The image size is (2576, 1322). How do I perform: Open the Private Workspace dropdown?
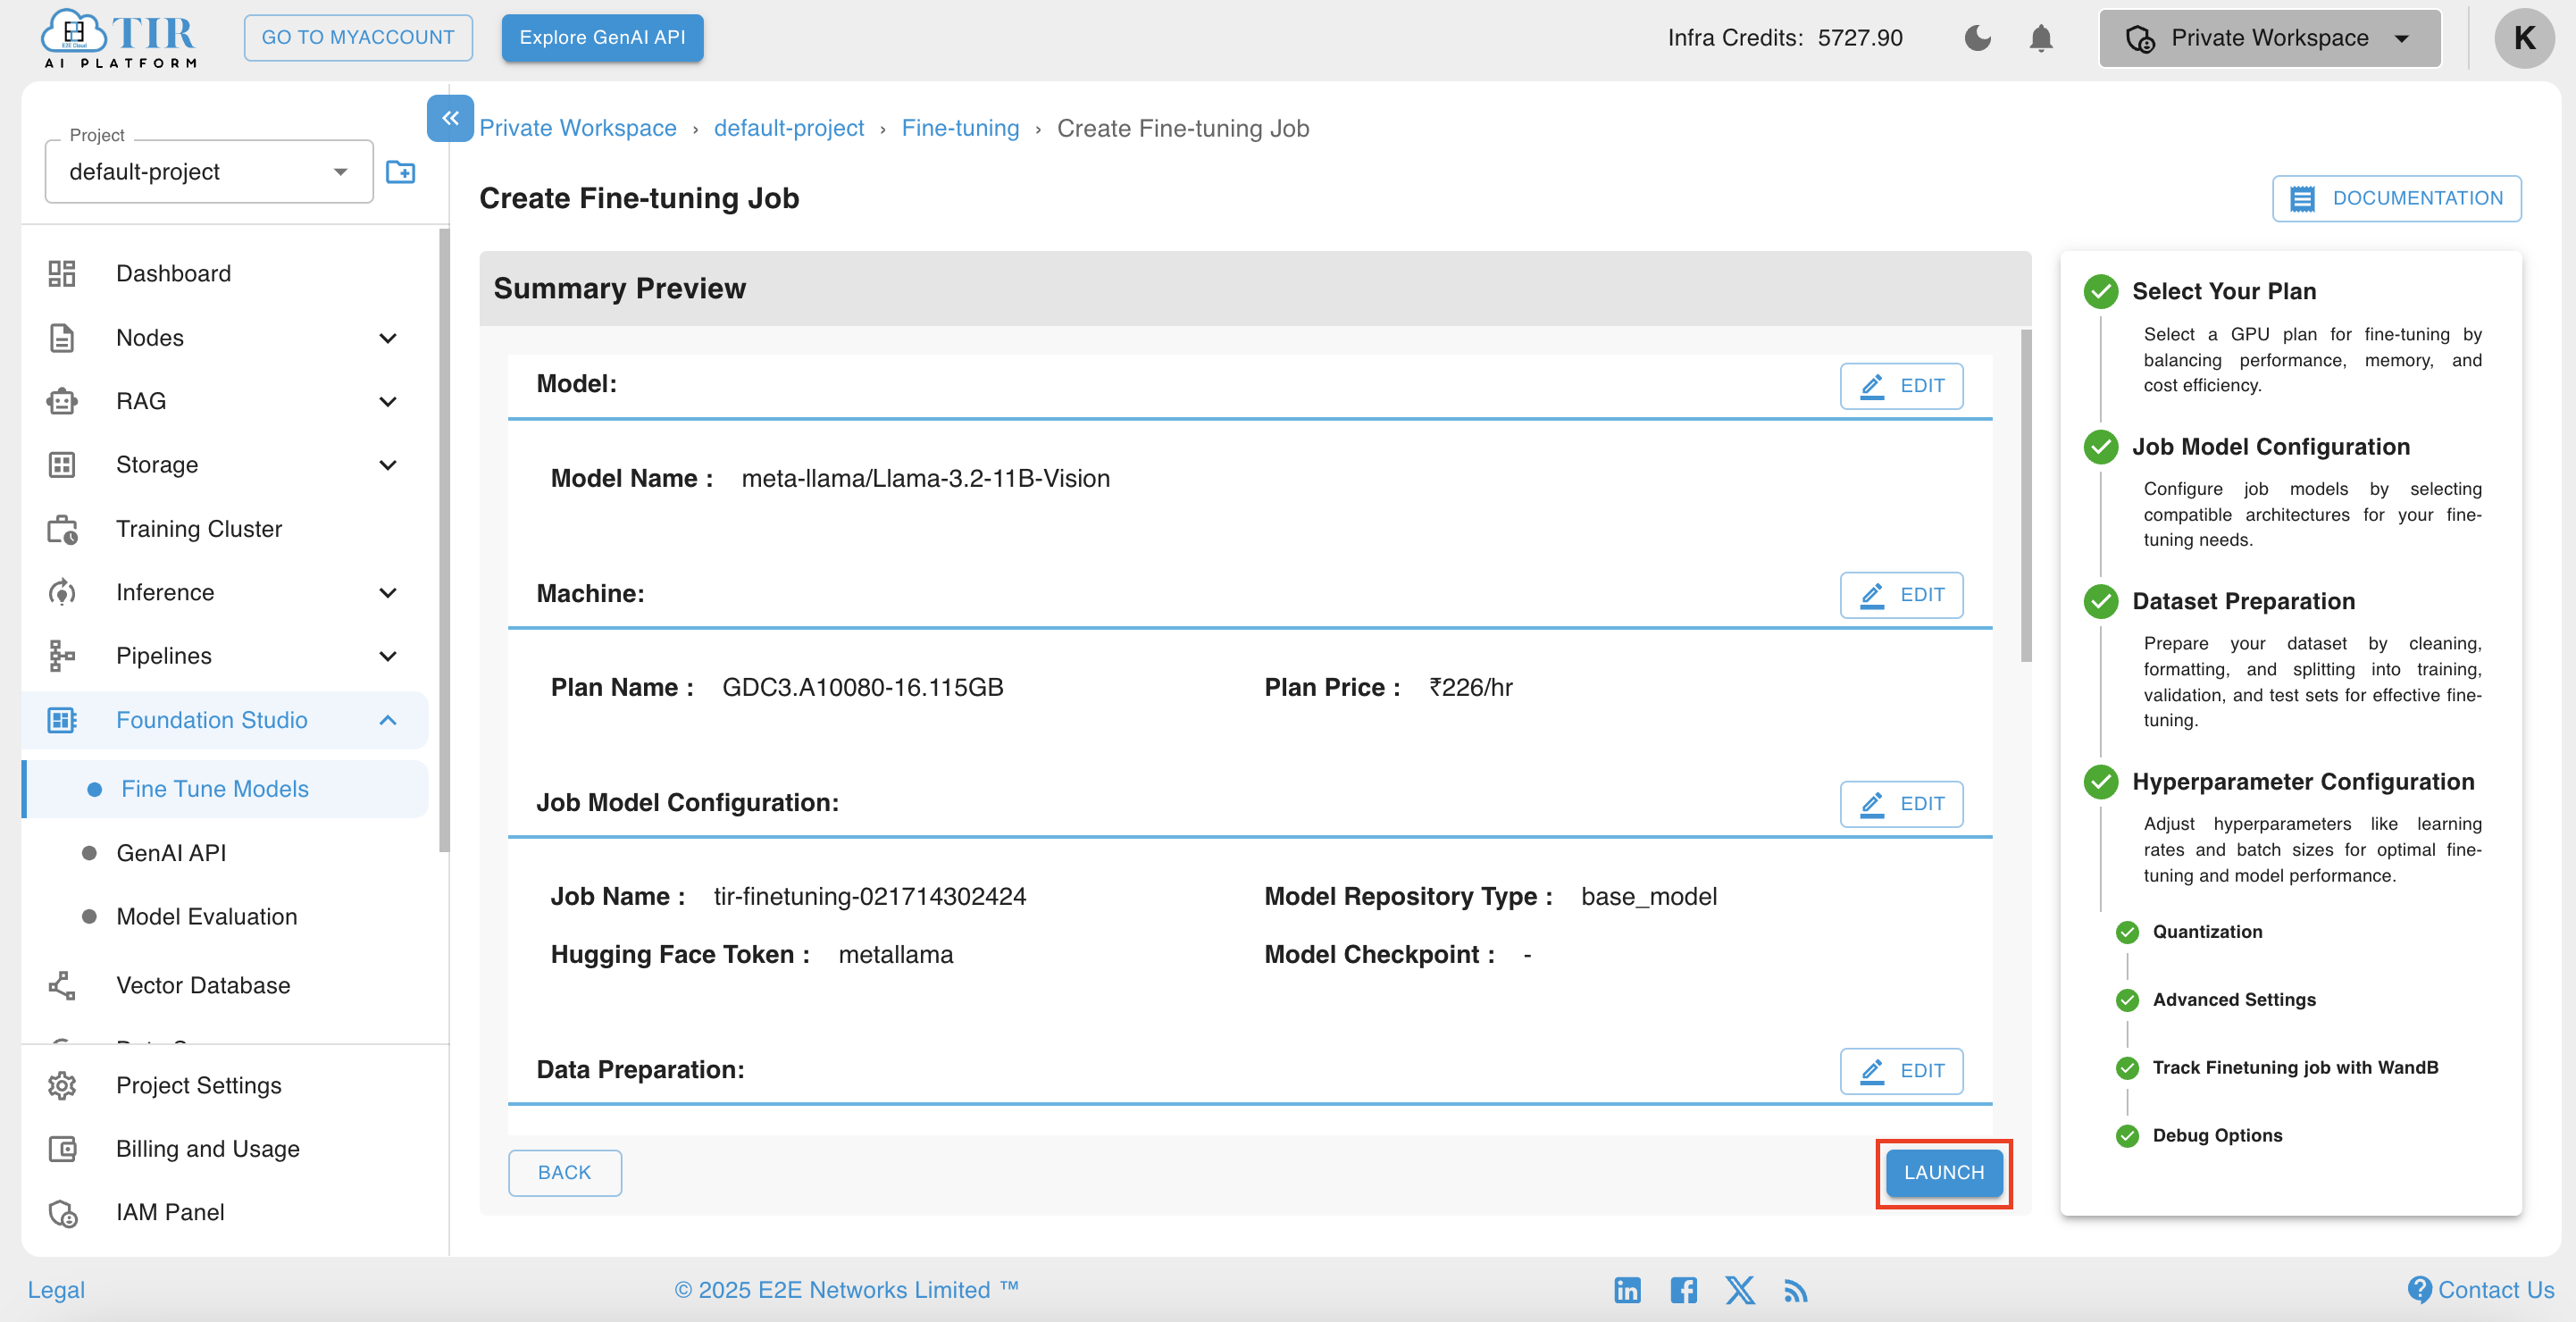[x=2269, y=38]
